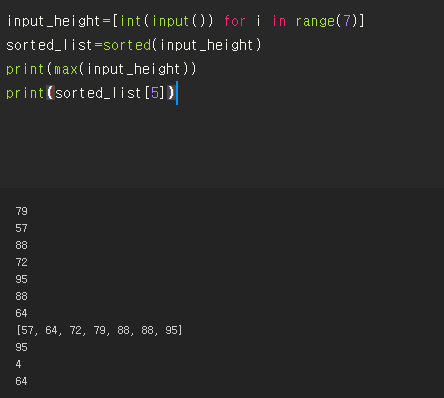
Task: Click 'range' in the list comprehension
Action: (315, 22)
